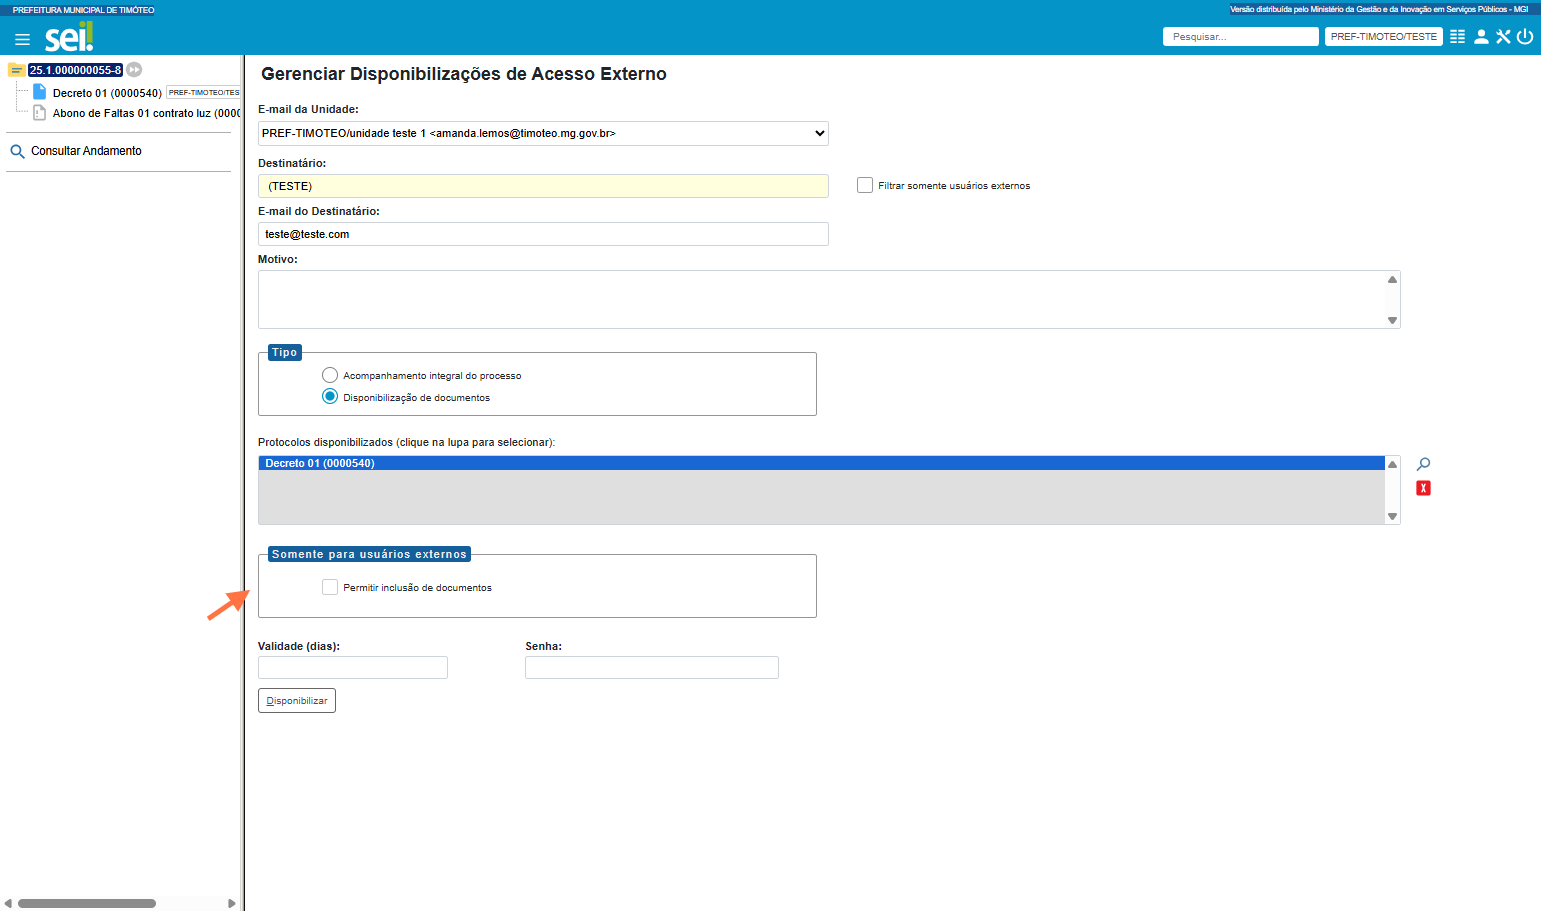Click the protocols list scroll up arrow
The height and width of the screenshot is (911, 1541).
tap(1392, 464)
